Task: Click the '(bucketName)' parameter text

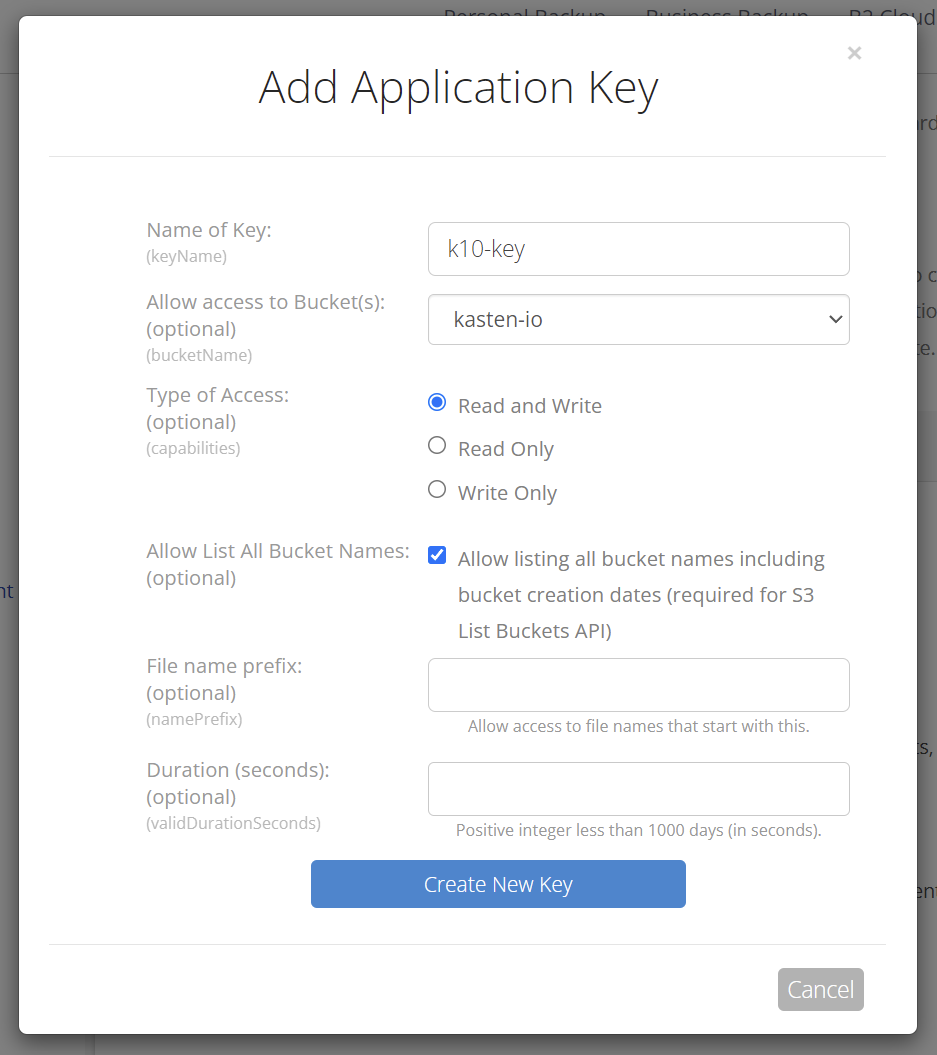Action: point(199,355)
